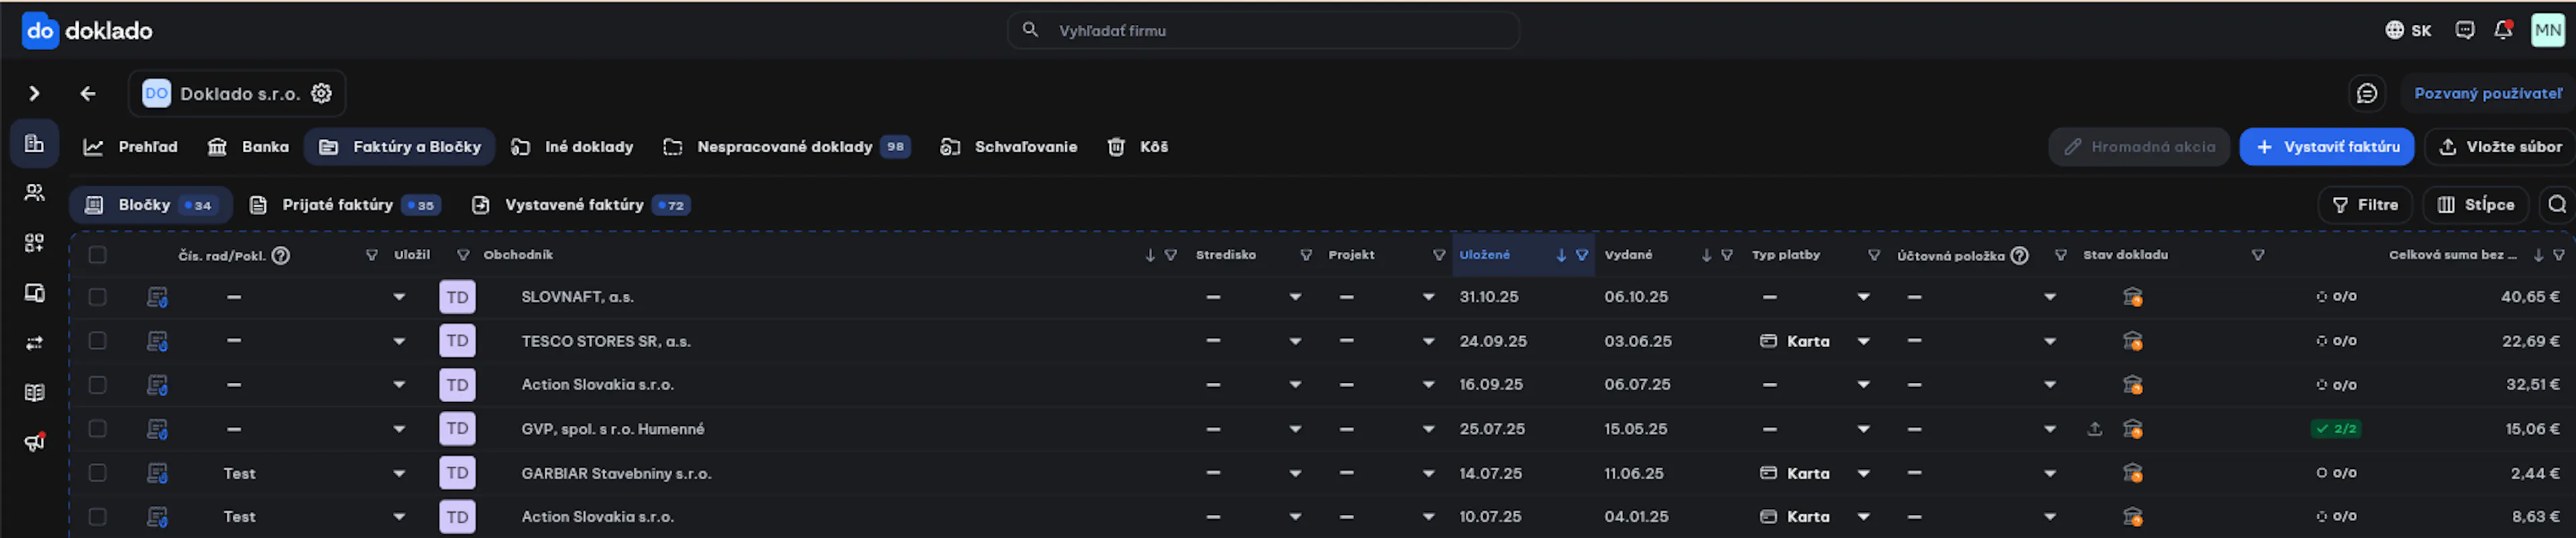Open the Účtovná položka dropdown in SLOVNAFT row
The width and height of the screenshot is (2576, 538).
click(2050, 297)
